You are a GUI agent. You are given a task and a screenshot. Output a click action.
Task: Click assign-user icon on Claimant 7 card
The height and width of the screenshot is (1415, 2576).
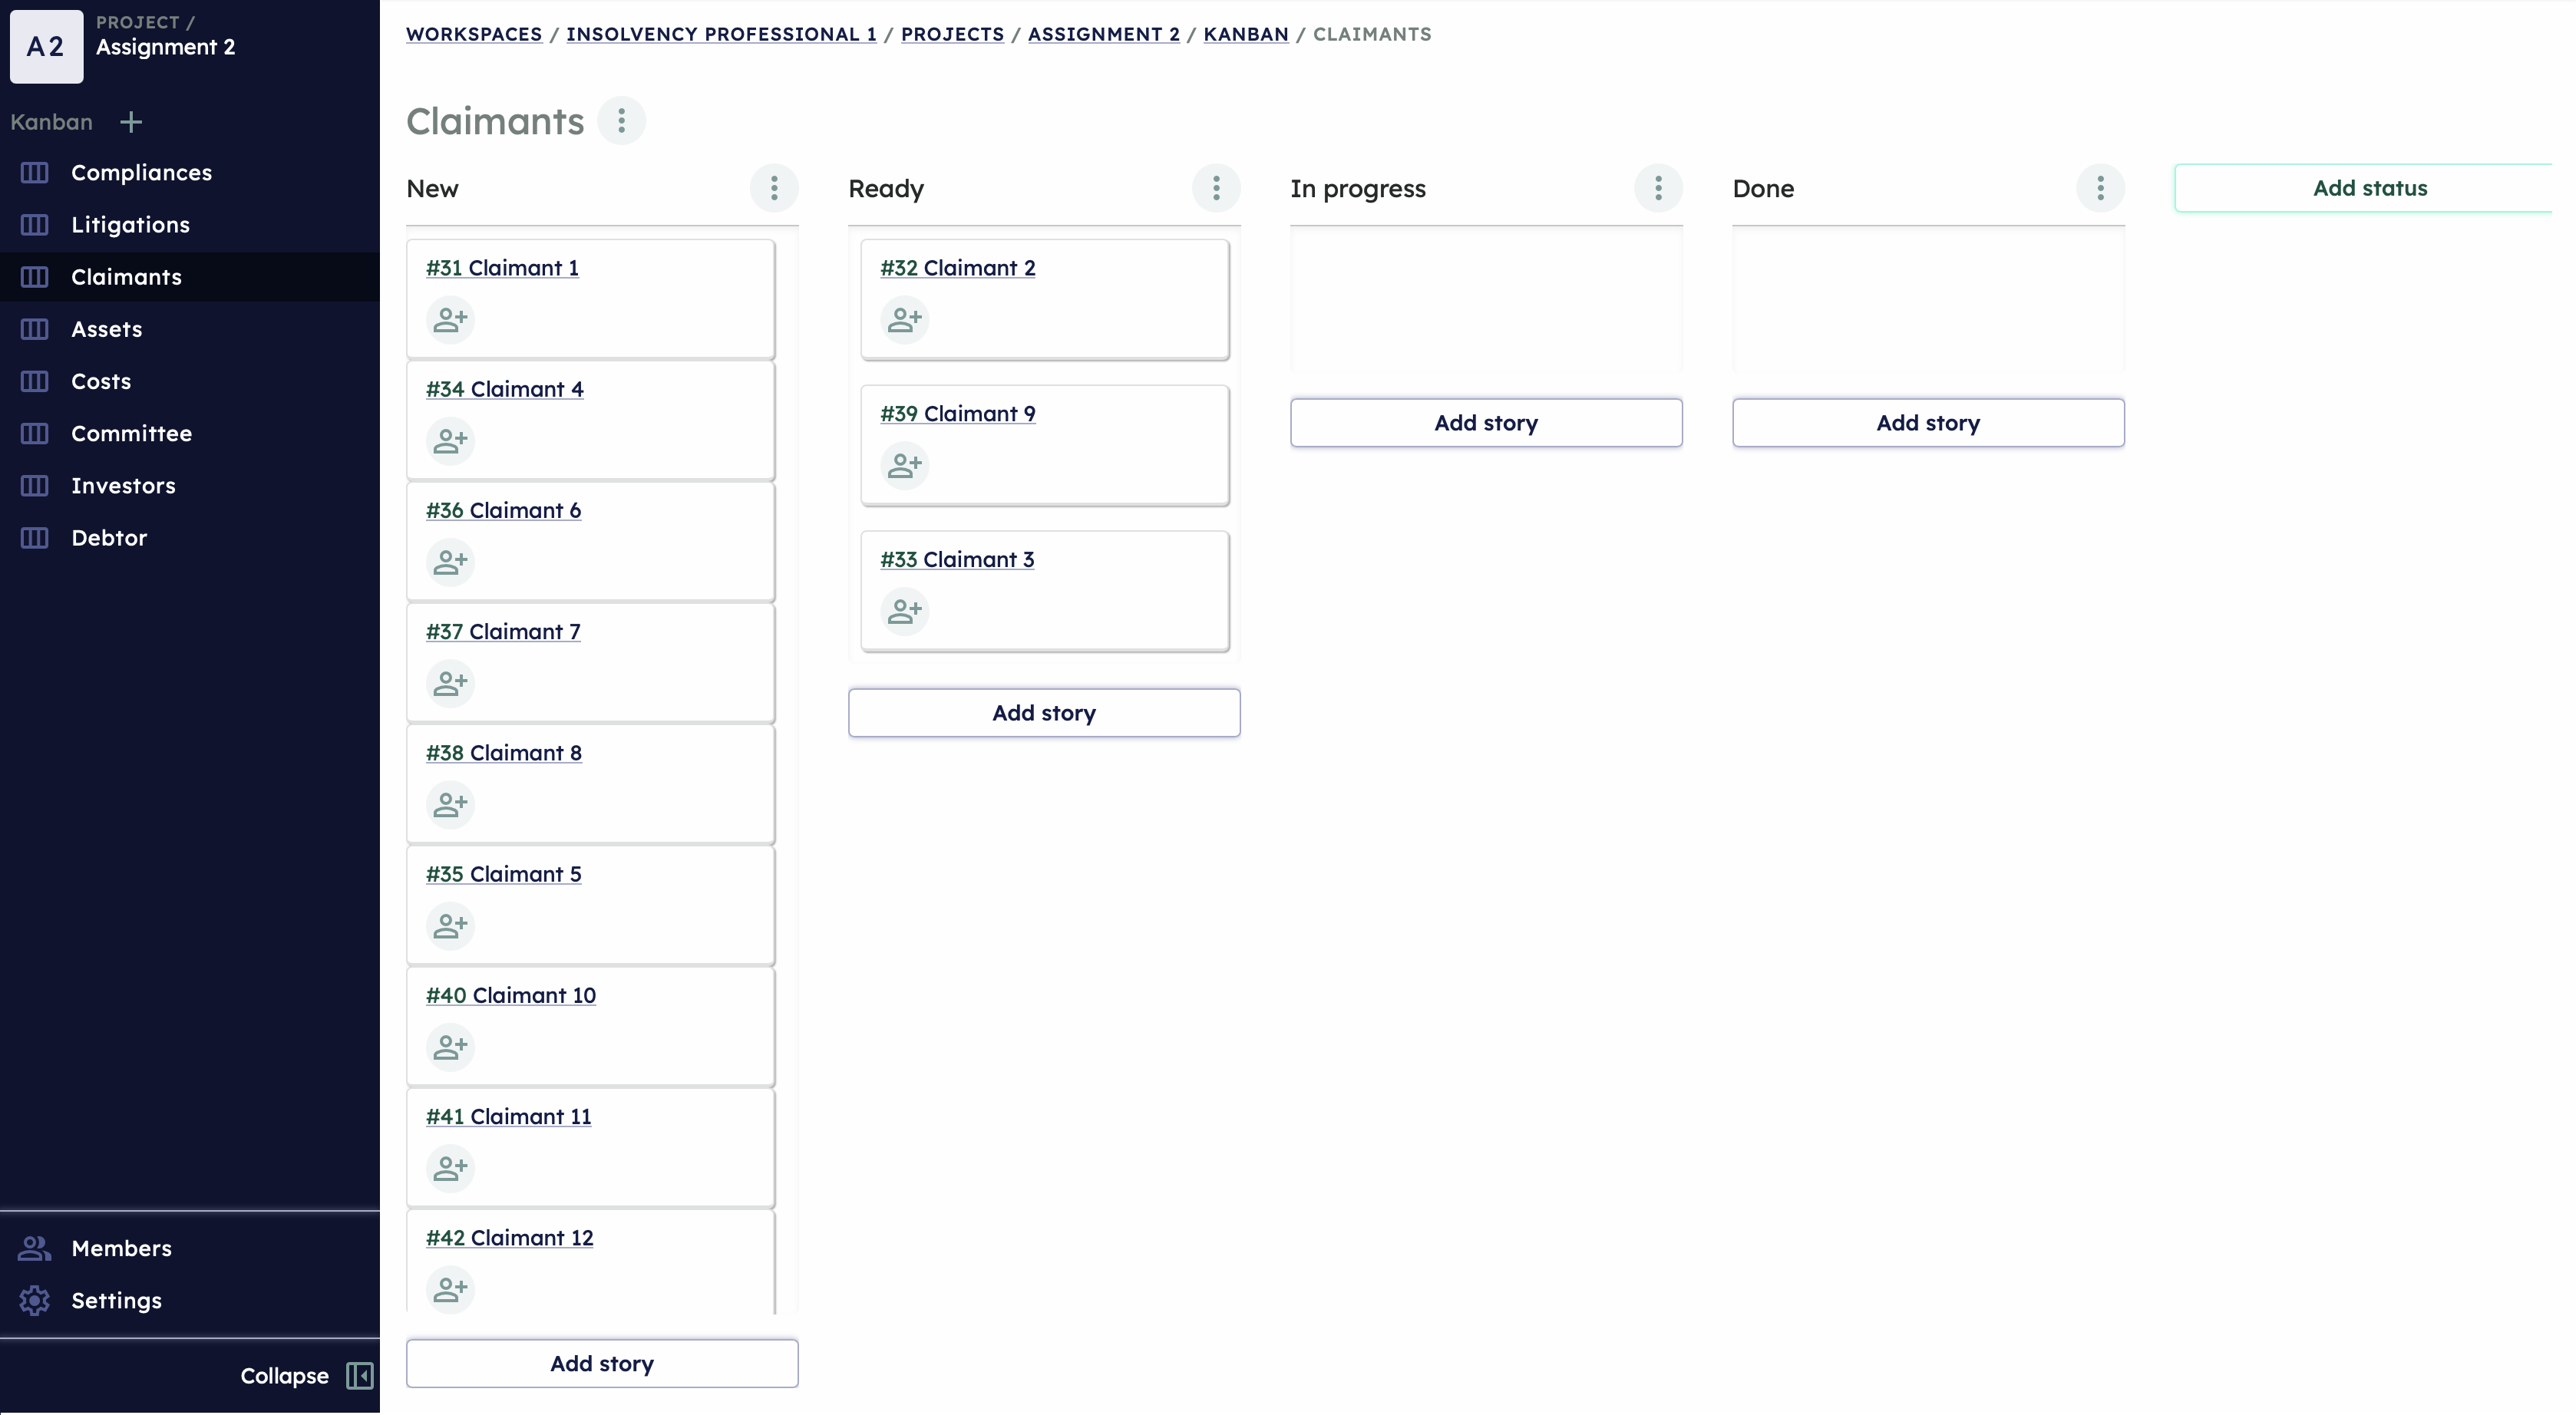[450, 683]
